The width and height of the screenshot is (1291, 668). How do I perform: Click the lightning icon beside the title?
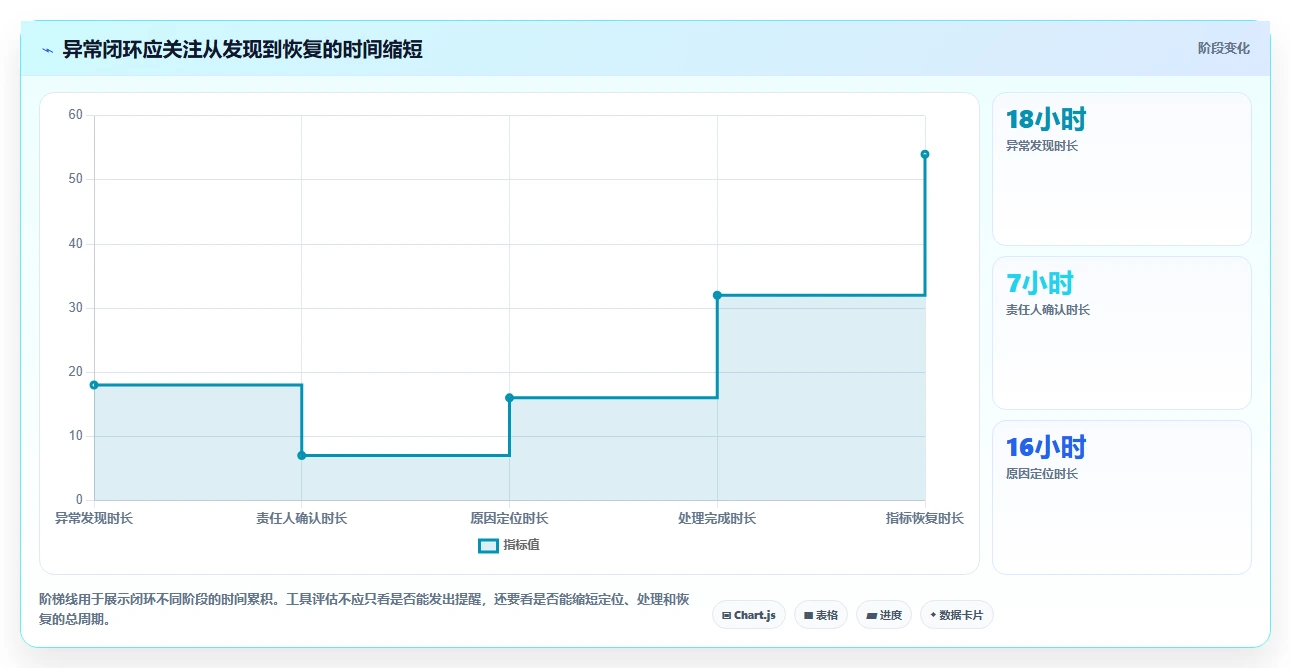click(x=47, y=49)
